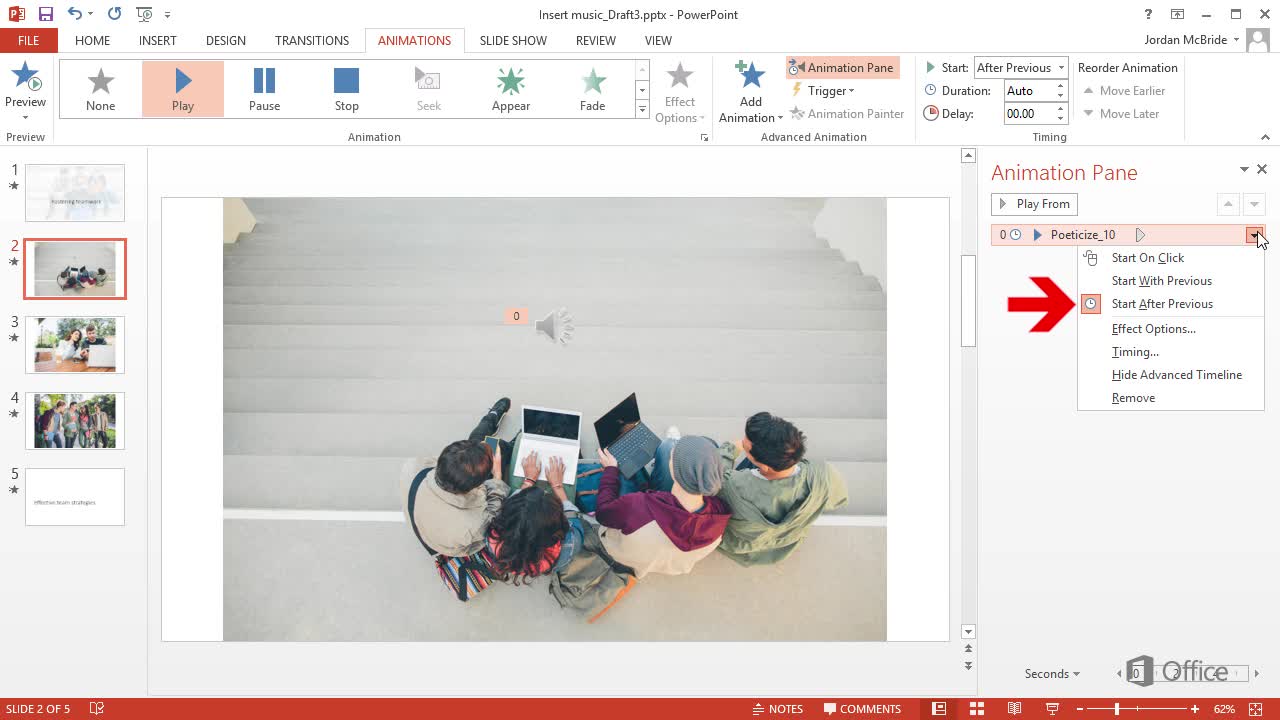The height and width of the screenshot is (720, 1280).
Task: Open the Undo history dropdown arrow
Action: 91,15
